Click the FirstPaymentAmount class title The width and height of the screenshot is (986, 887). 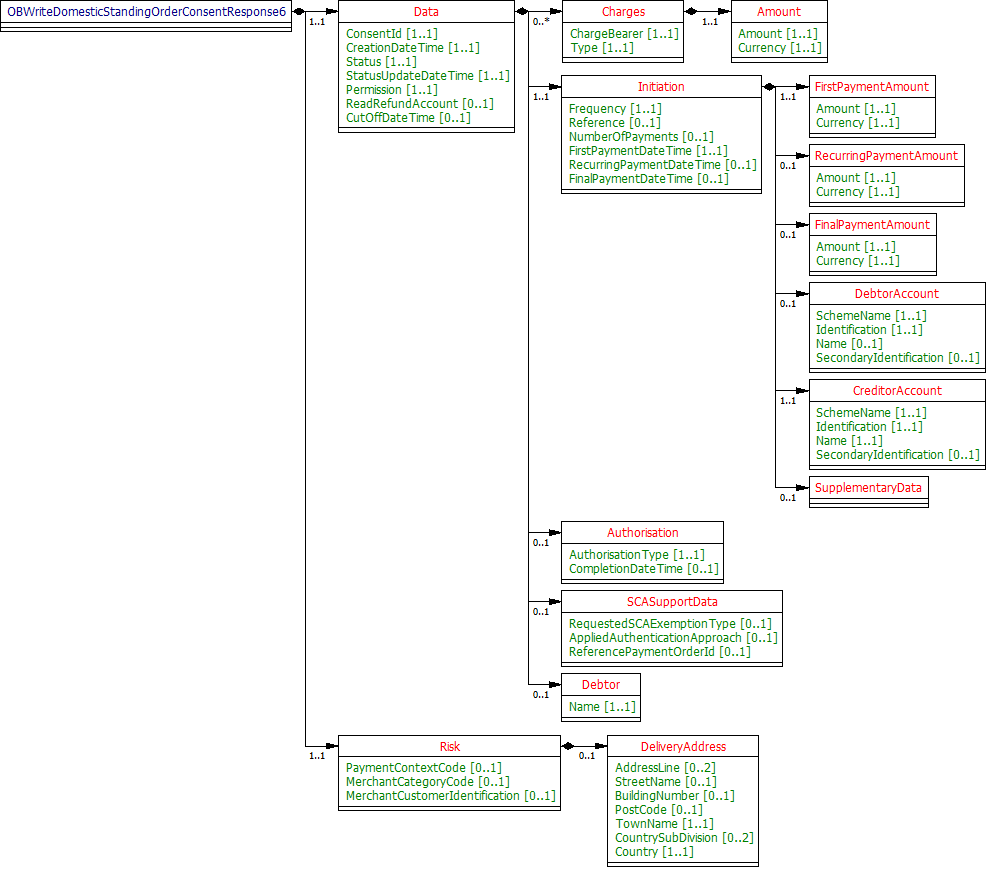(x=871, y=87)
